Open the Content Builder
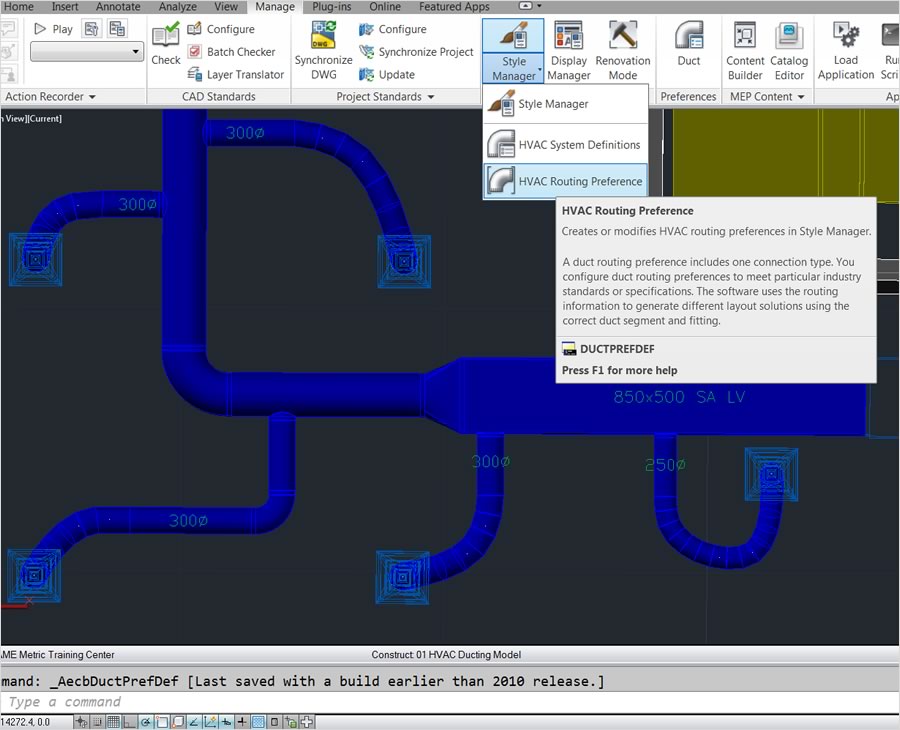 click(745, 50)
